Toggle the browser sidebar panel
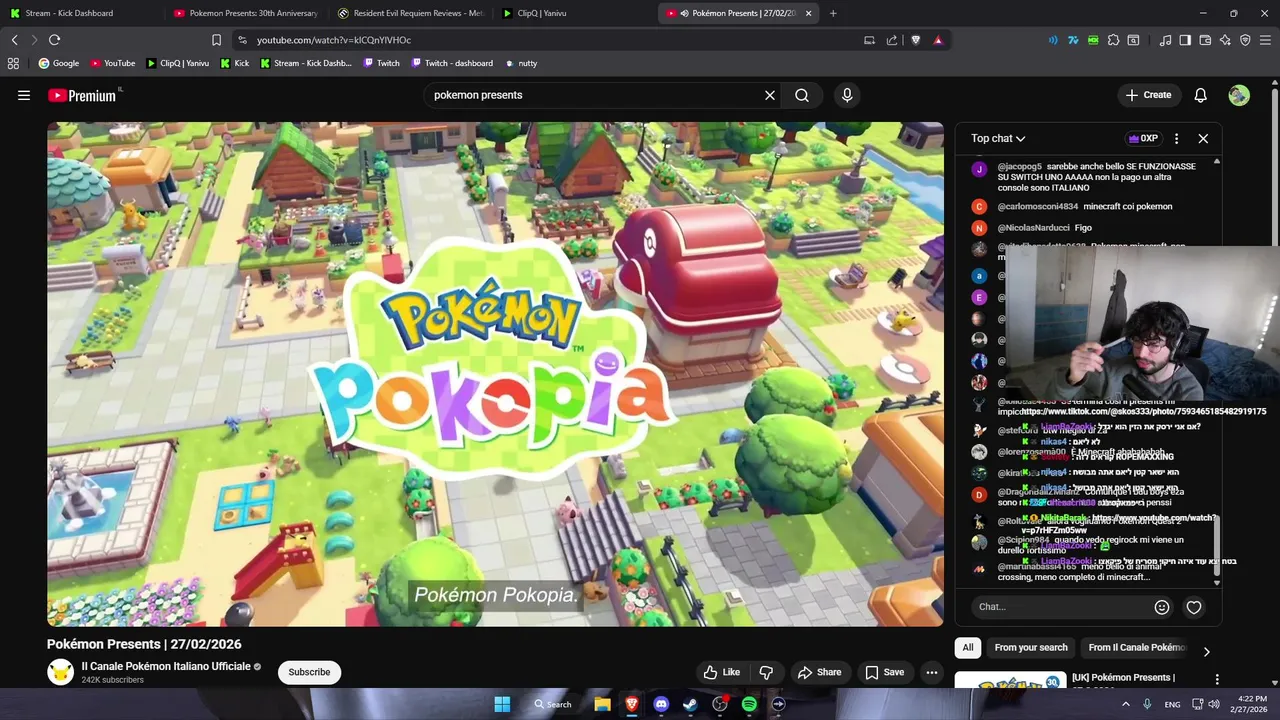This screenshot has width=1280, height=720. [1185, 40]
